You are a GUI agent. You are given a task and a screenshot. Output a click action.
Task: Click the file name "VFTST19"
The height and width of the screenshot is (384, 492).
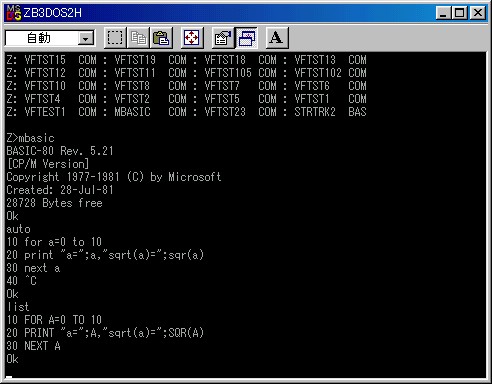pyautogui.click(x=135, y=60)
